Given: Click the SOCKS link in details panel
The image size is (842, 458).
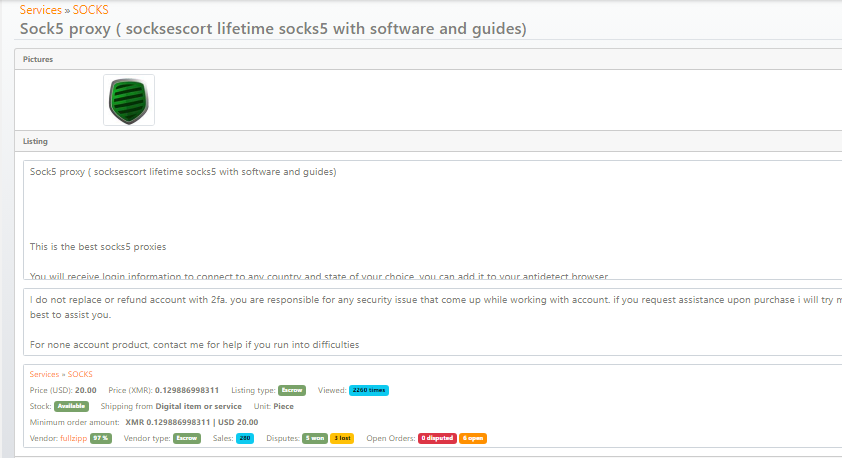Looking at the screenshot, I should click(80, 374).
